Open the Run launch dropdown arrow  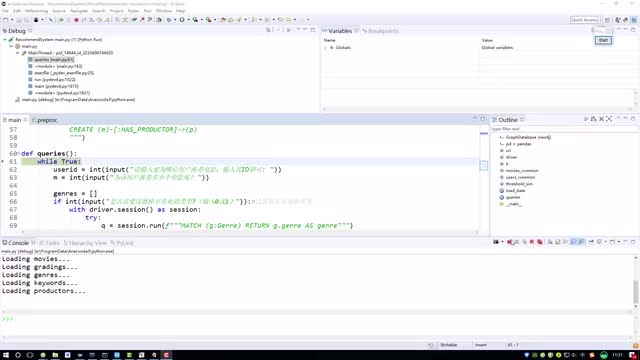(x=188, y=20)
